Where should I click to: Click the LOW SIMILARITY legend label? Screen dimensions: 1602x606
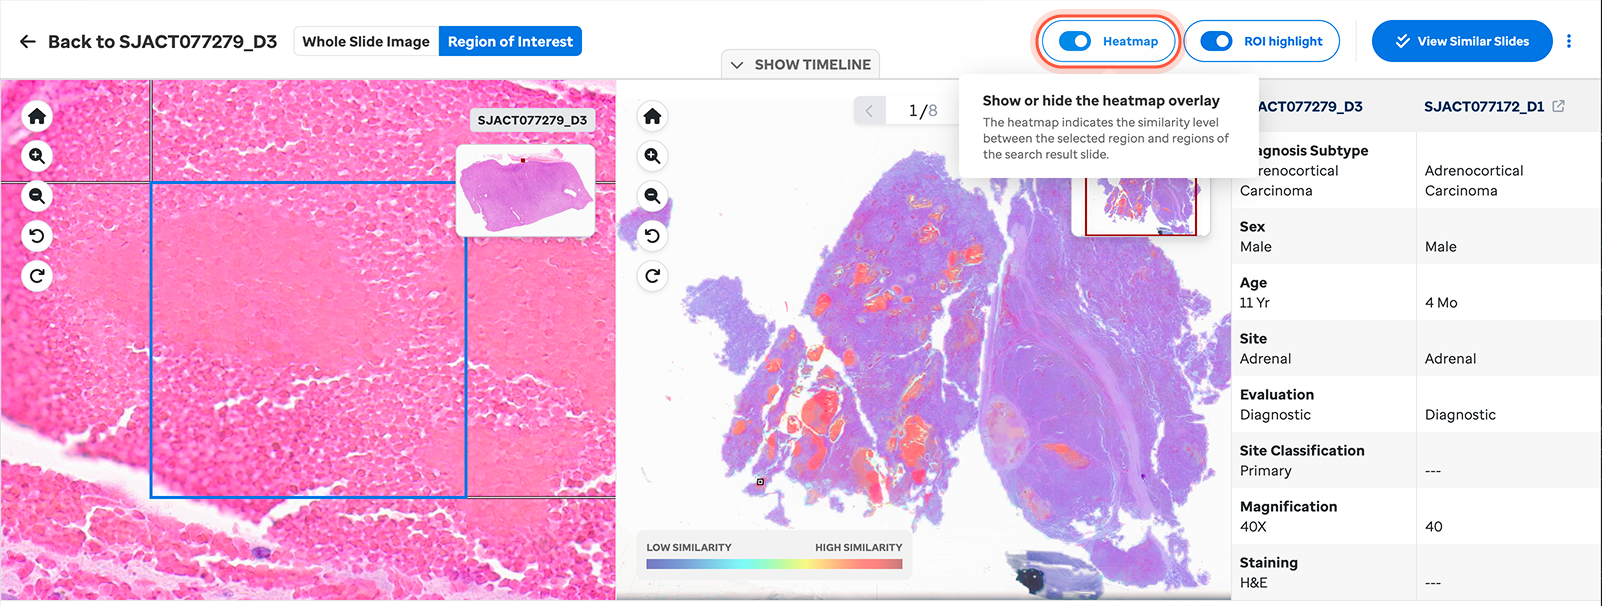click(689, 547)
